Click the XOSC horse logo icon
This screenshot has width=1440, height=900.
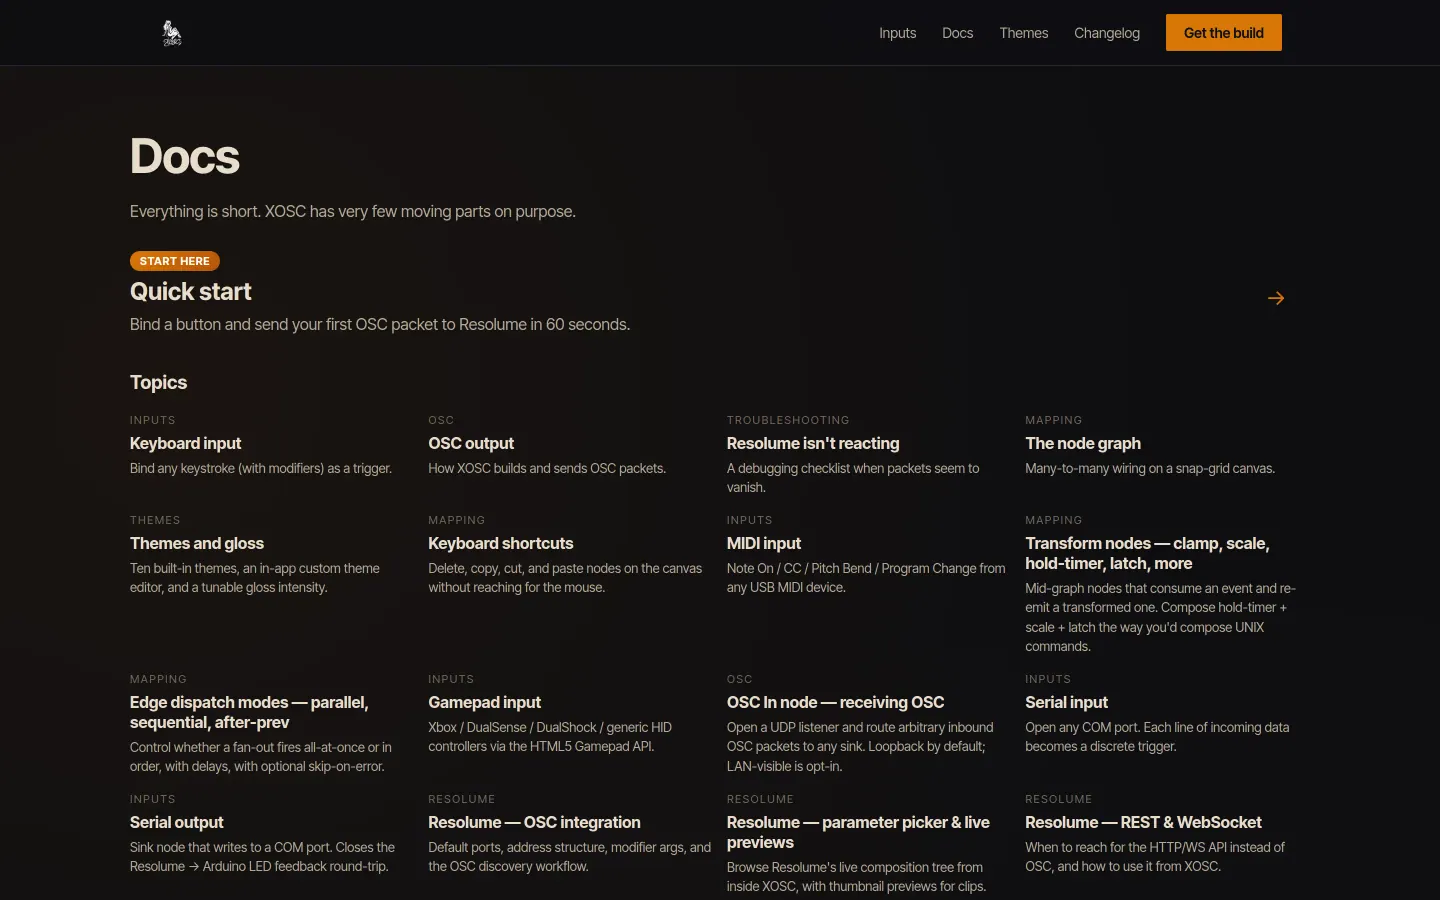tap(172, 33)
